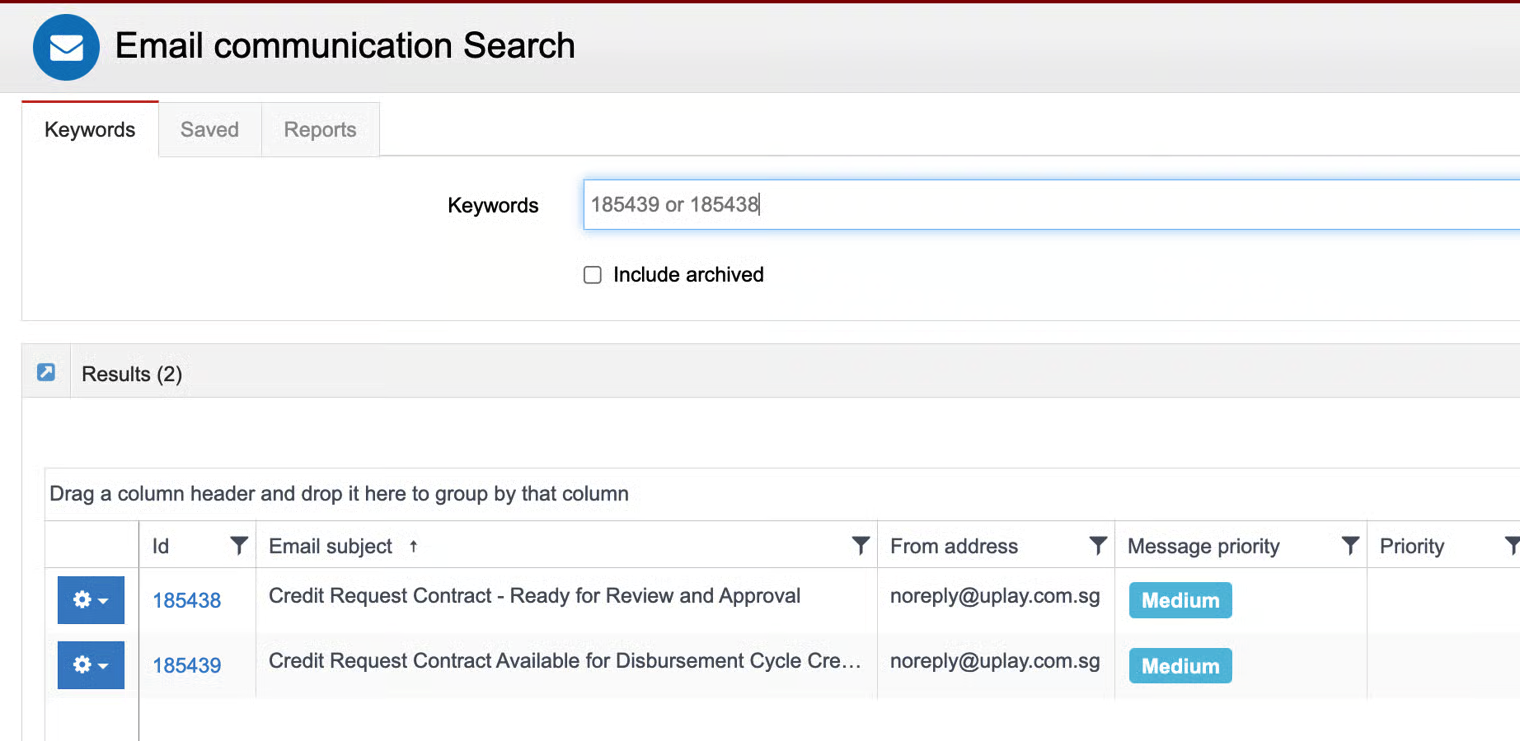Open filter for Email subject column
Image resolution: width=1520 pixels, height=741 pixels.
pos(860,546)
